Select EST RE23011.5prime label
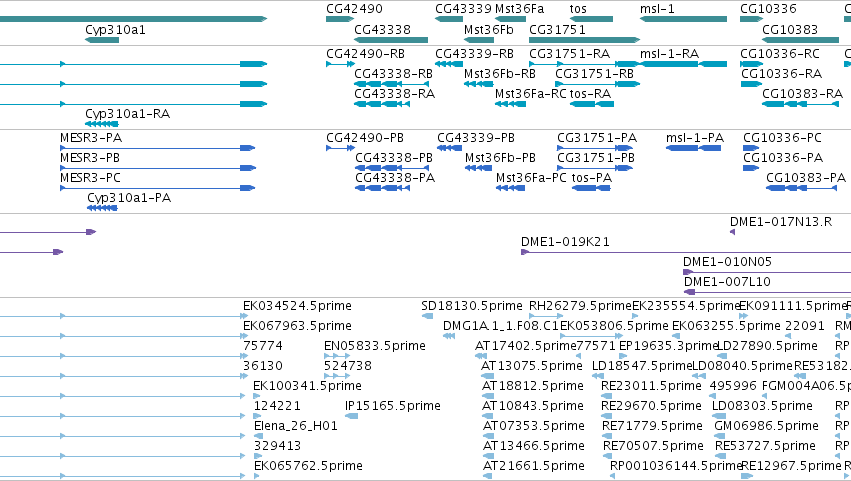Viewport: 851px width, 481px height. pos(651,386)
